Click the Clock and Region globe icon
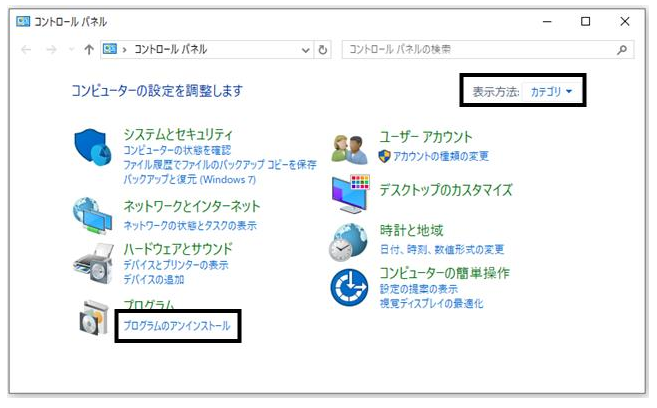657x408 pixels. tap(349, 242)
